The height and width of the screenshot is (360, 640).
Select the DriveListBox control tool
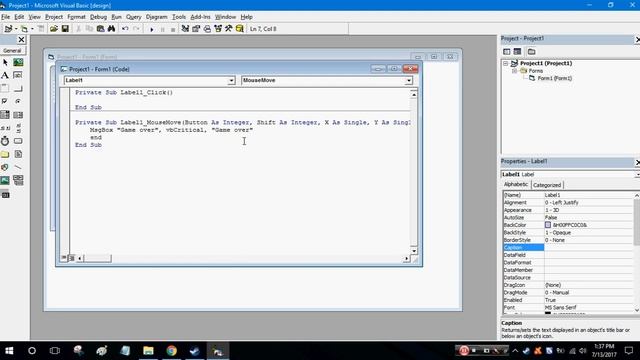(18, 141)
